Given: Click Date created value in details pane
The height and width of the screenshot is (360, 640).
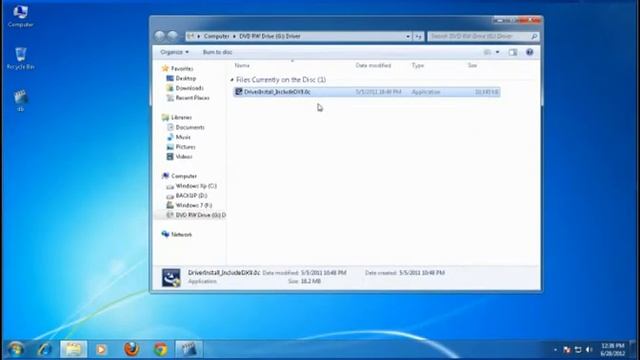Looking at the screenshot, I should click(x=422, y=273).
